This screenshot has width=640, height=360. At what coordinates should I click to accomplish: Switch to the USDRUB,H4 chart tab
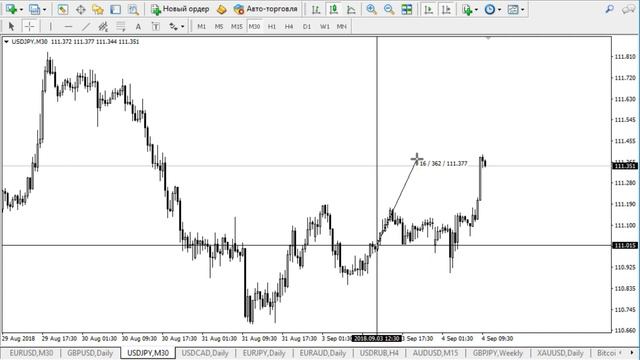tap(379, 353)
